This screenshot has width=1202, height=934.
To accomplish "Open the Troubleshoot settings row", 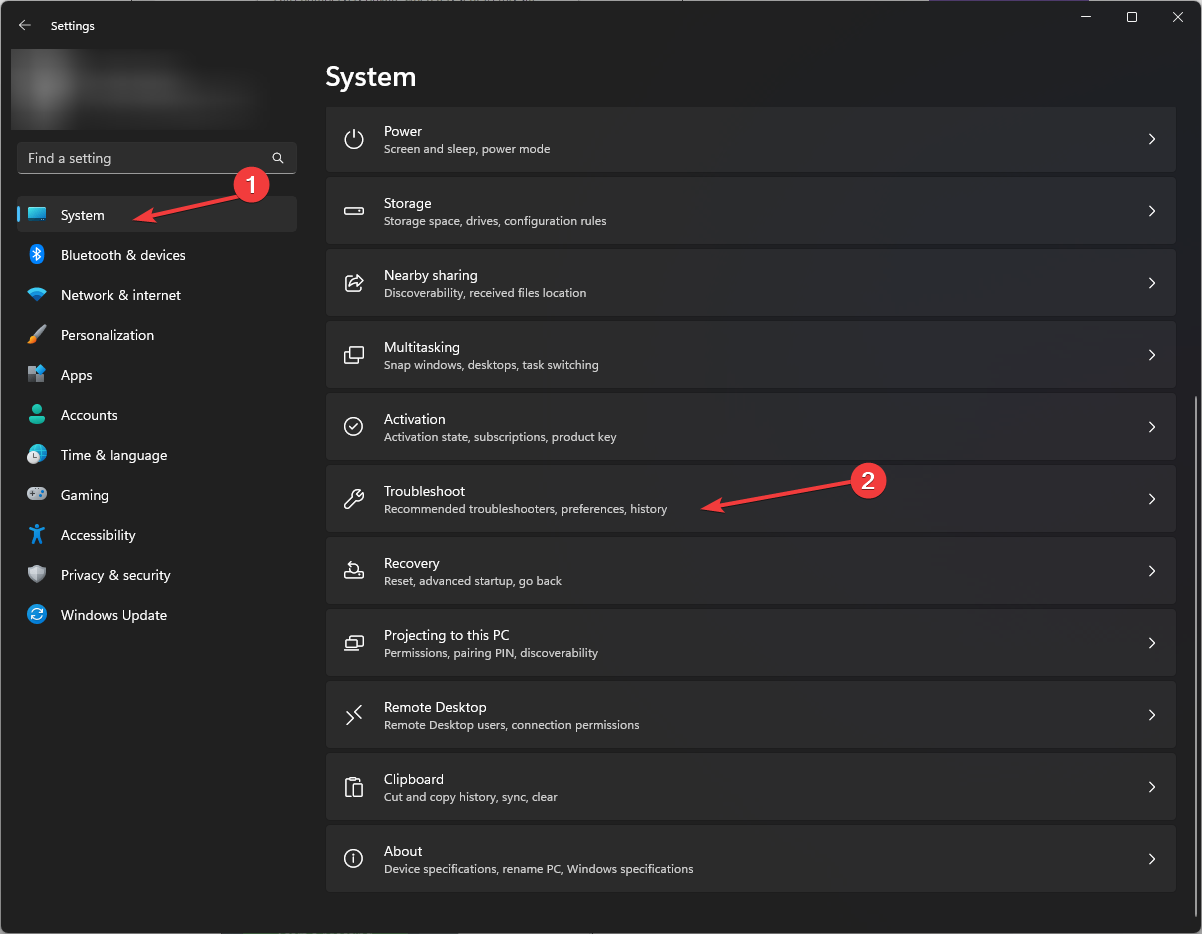I will pos(750,499).
